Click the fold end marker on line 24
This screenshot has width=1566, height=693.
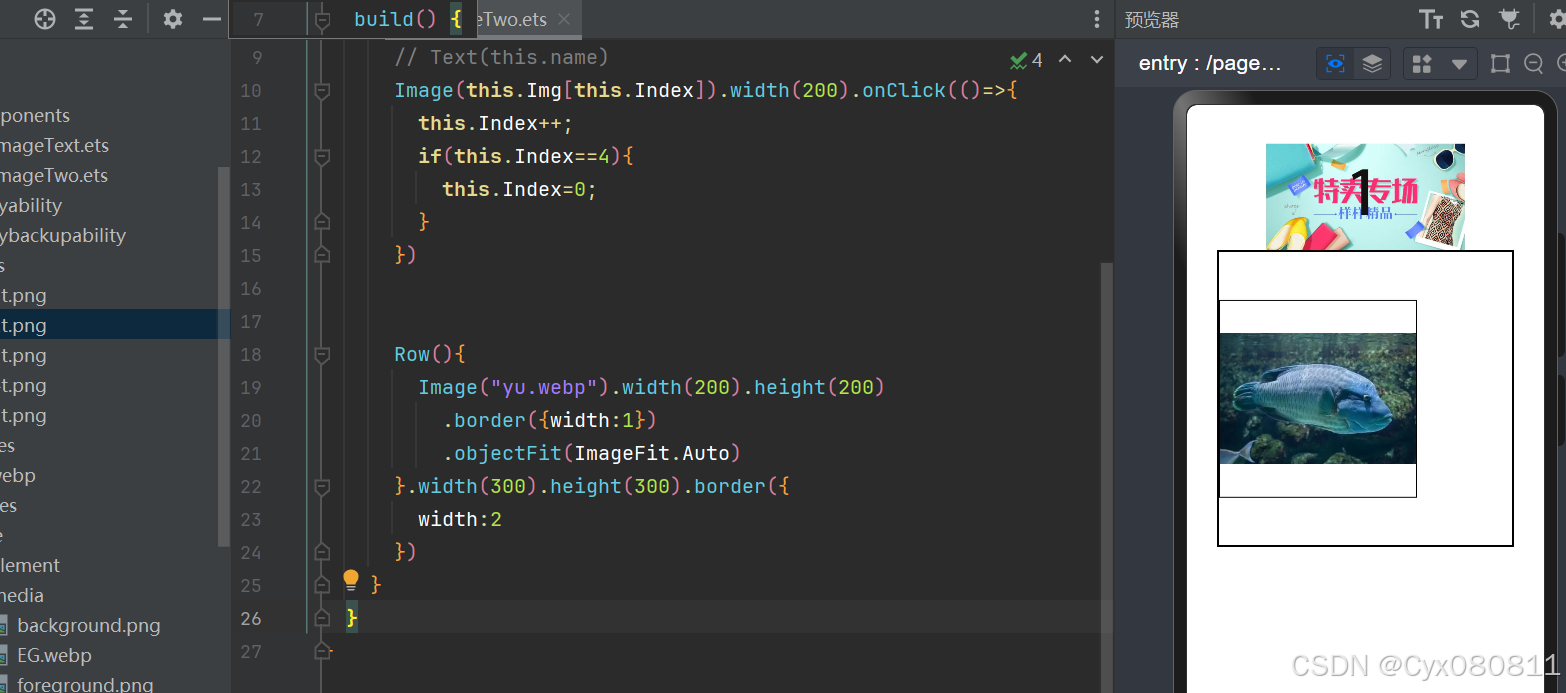click(x=322, y=552)
